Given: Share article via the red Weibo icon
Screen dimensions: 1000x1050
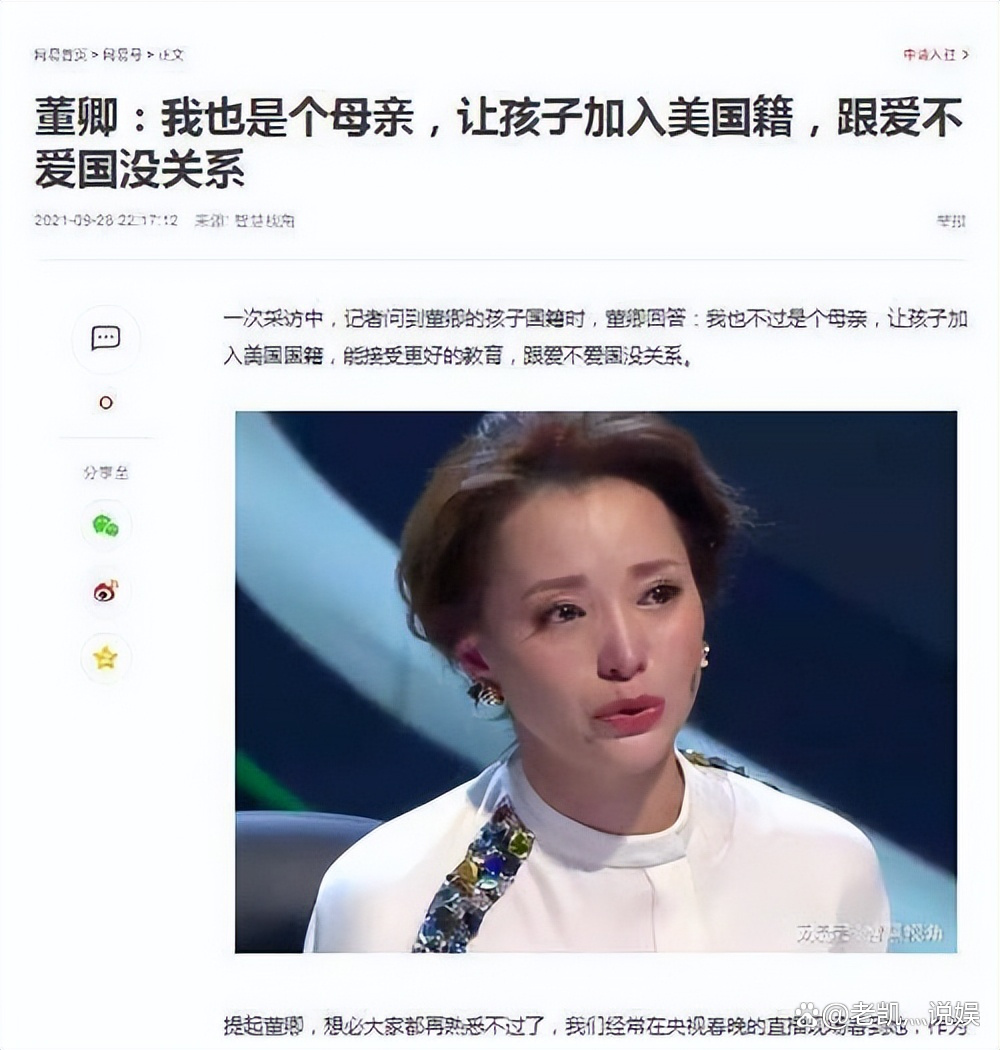Looking at the screenshot, I should 106,591.
